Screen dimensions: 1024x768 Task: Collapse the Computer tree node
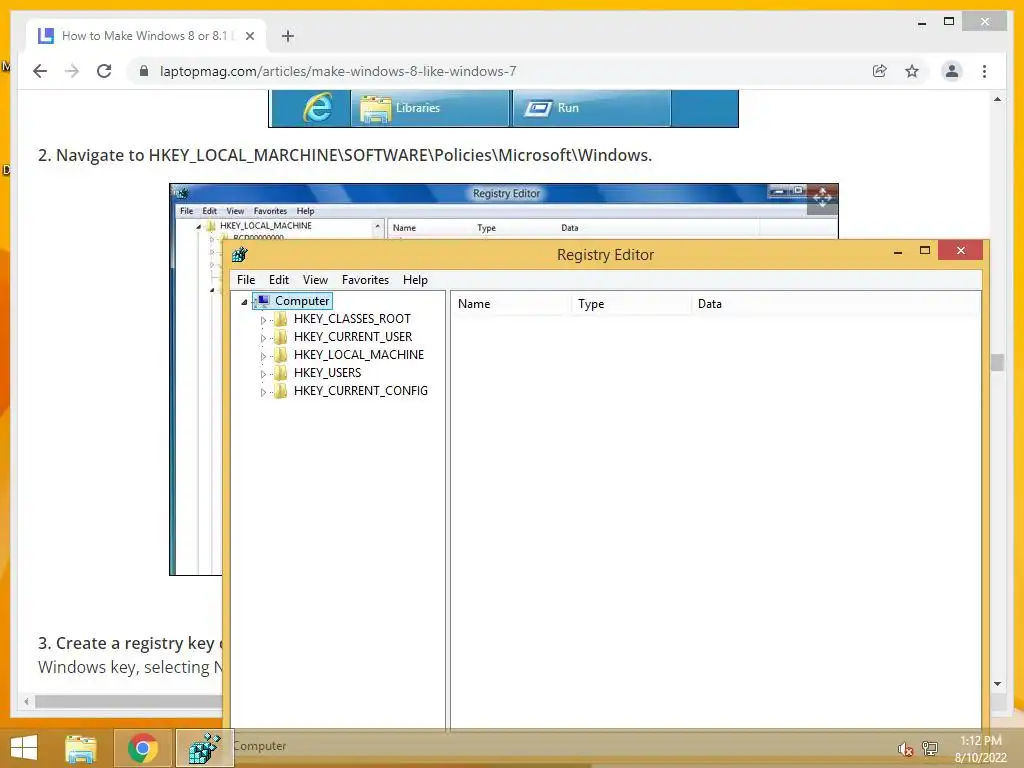click(244, 302)
